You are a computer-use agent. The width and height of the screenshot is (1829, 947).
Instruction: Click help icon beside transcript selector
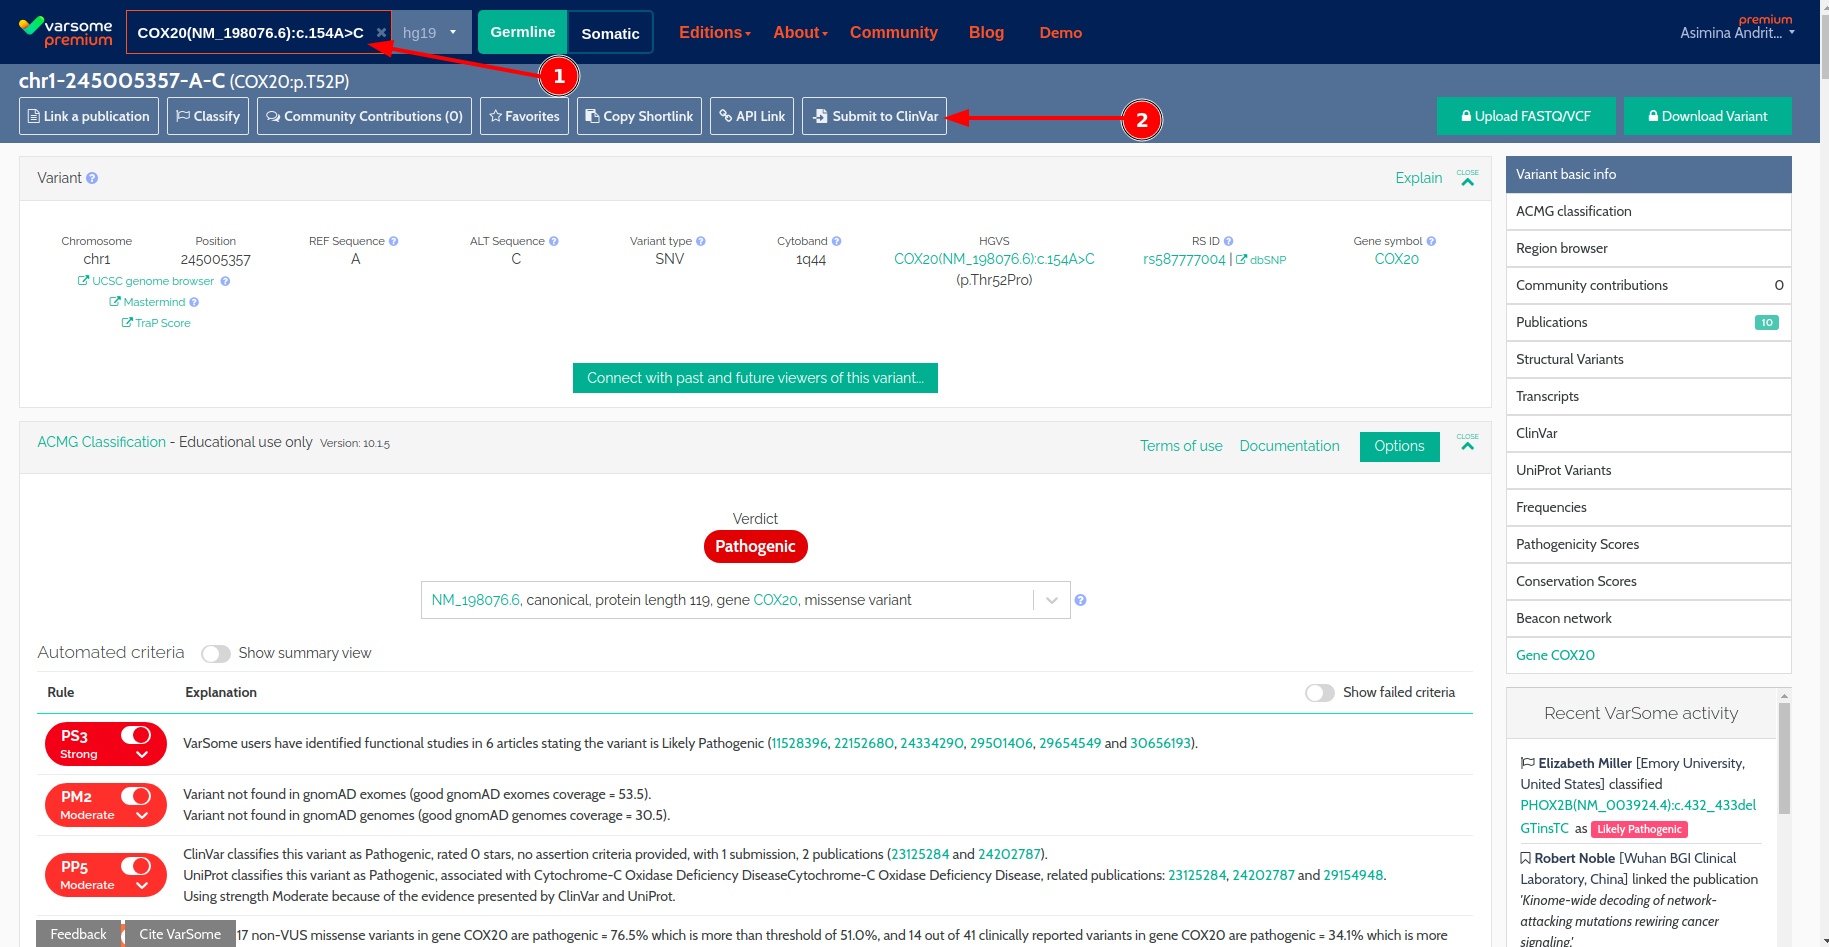[1080, 600]
